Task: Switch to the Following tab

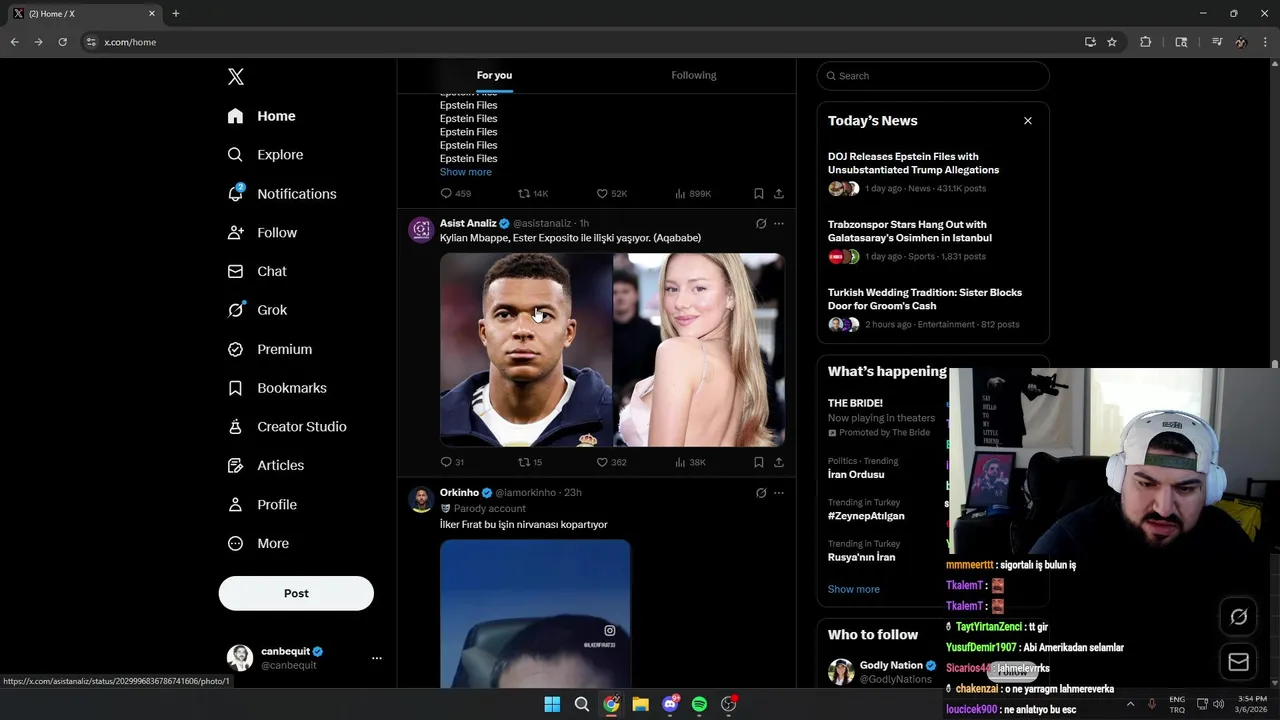Action: (x=694, y=76)
